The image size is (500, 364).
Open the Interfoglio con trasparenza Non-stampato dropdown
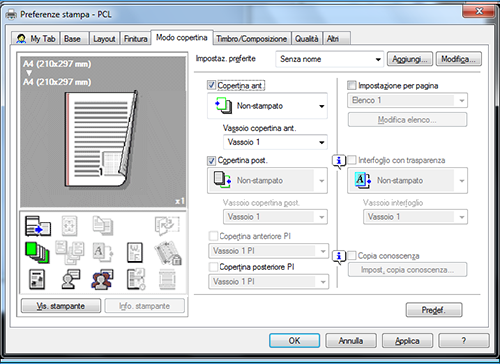tap(407, 181)
